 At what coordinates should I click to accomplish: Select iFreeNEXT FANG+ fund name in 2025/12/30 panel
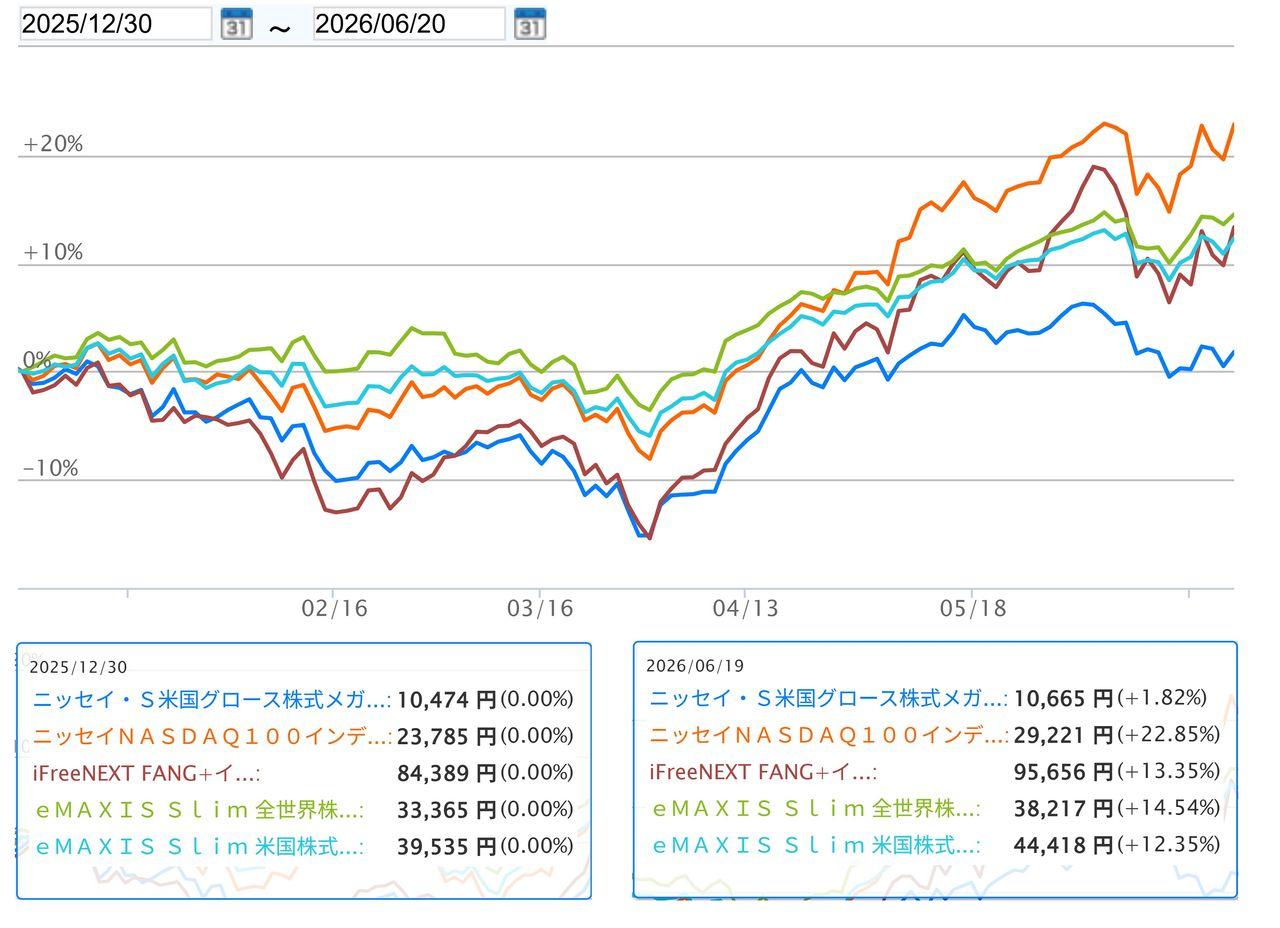(147, 773)
